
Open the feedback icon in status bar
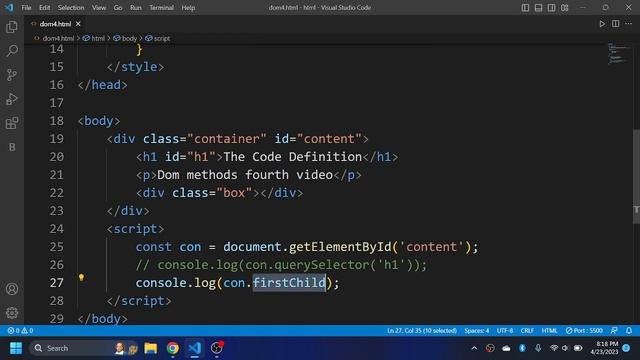[x=614, y=331]
